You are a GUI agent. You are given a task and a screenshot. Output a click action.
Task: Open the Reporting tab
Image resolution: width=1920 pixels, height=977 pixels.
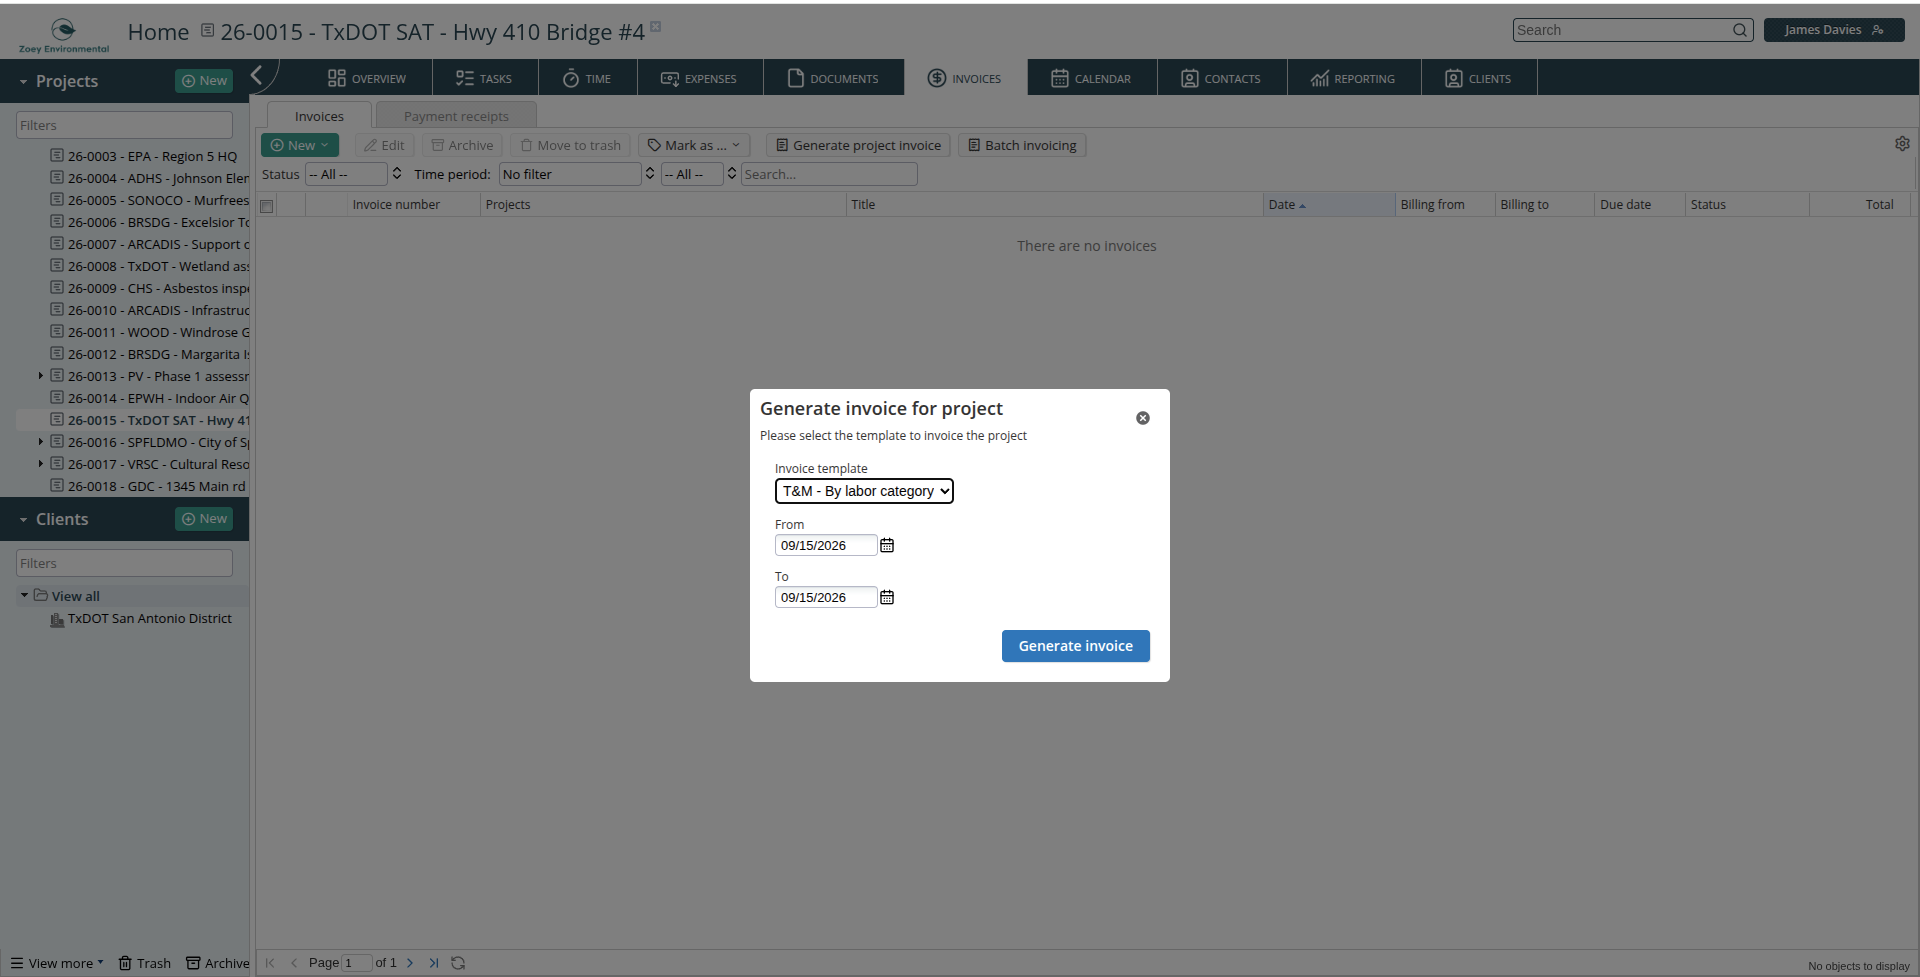(x=1353, y=78)
